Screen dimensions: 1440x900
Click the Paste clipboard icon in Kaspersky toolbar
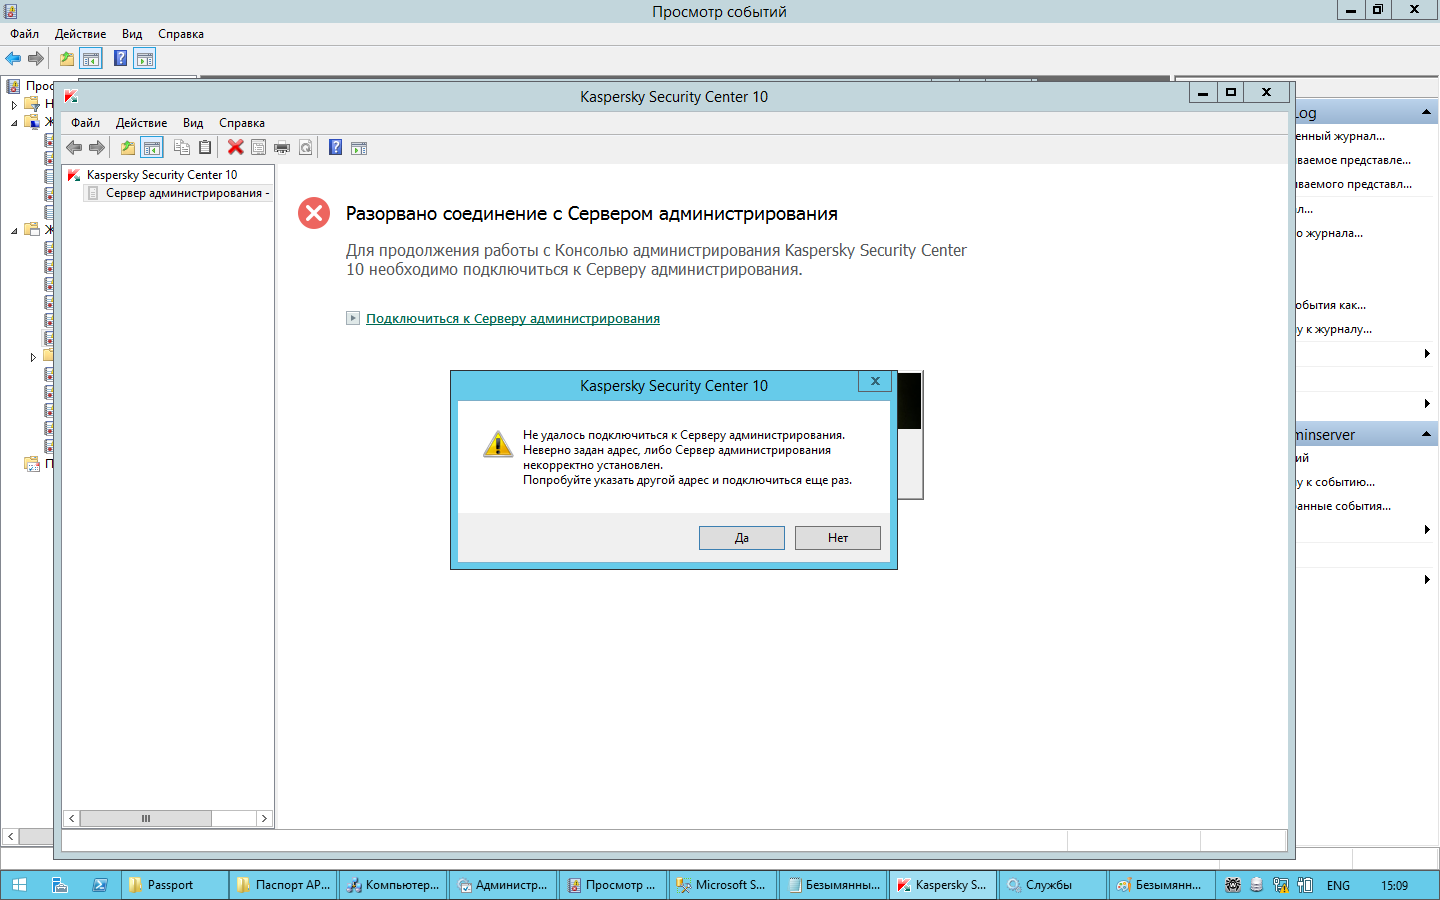pos(205,148)
